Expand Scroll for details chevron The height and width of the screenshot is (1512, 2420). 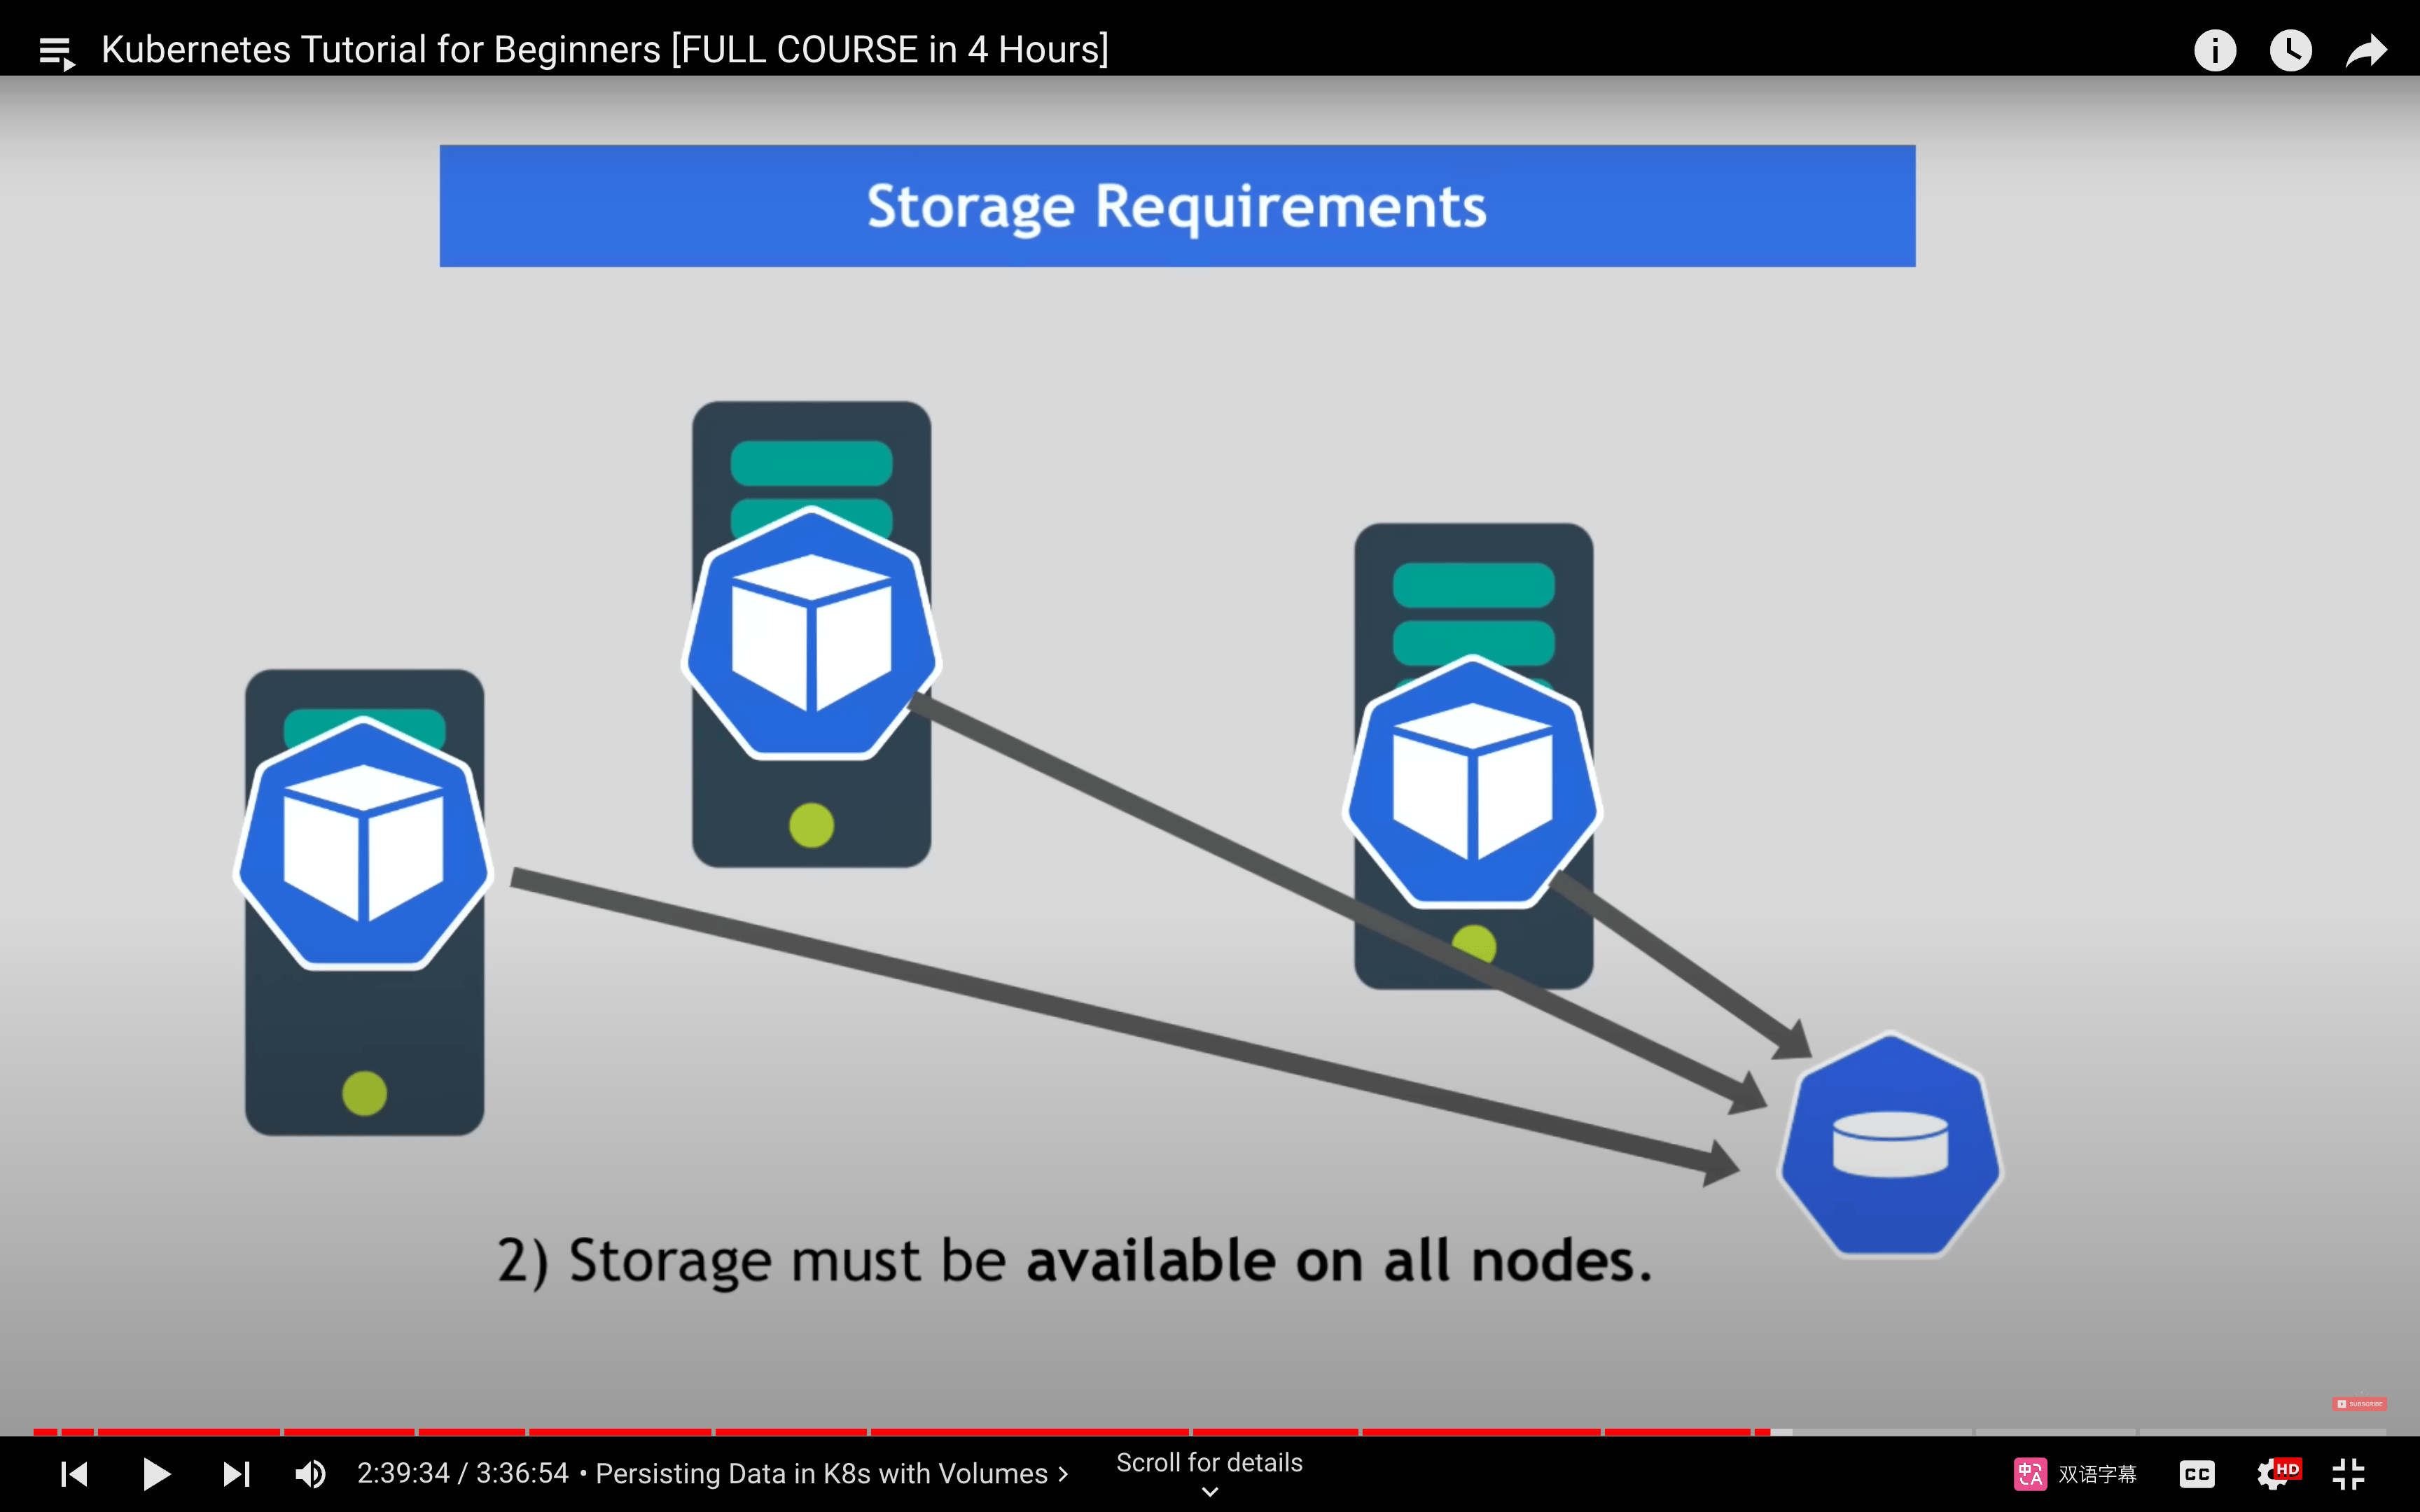pos(1210,1491)
